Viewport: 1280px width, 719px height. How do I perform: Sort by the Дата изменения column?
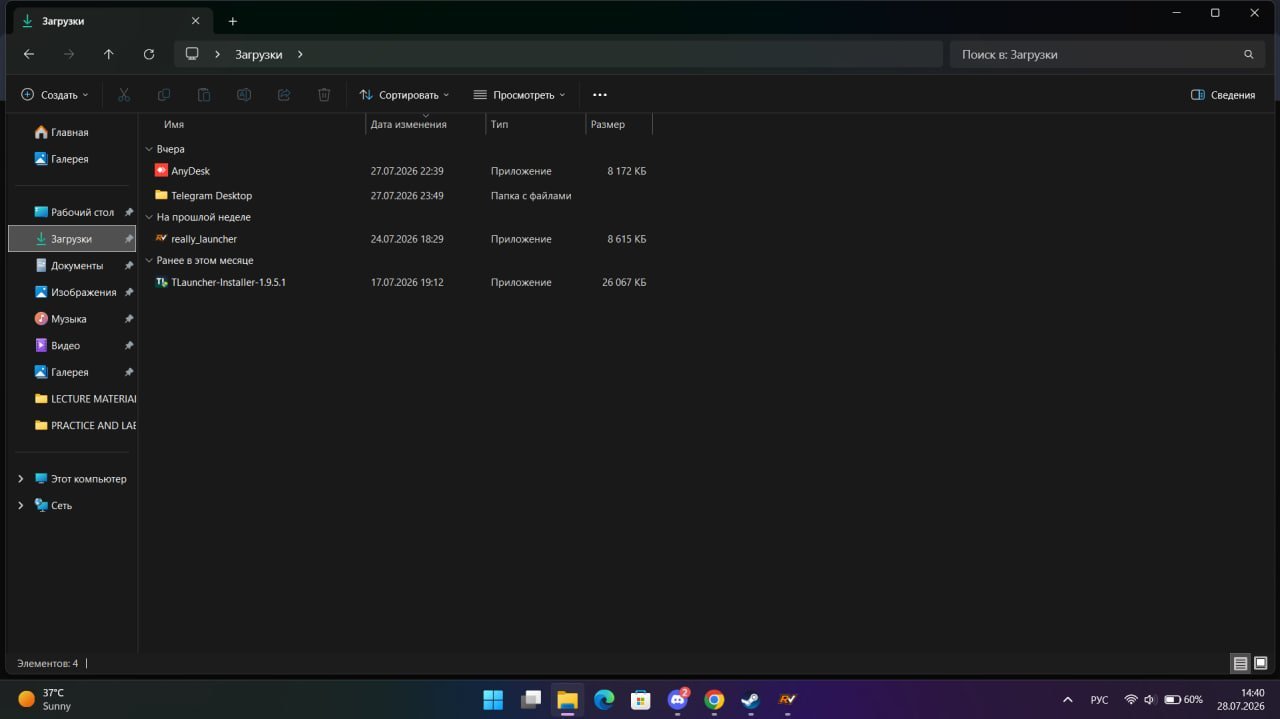click(408, 125)
